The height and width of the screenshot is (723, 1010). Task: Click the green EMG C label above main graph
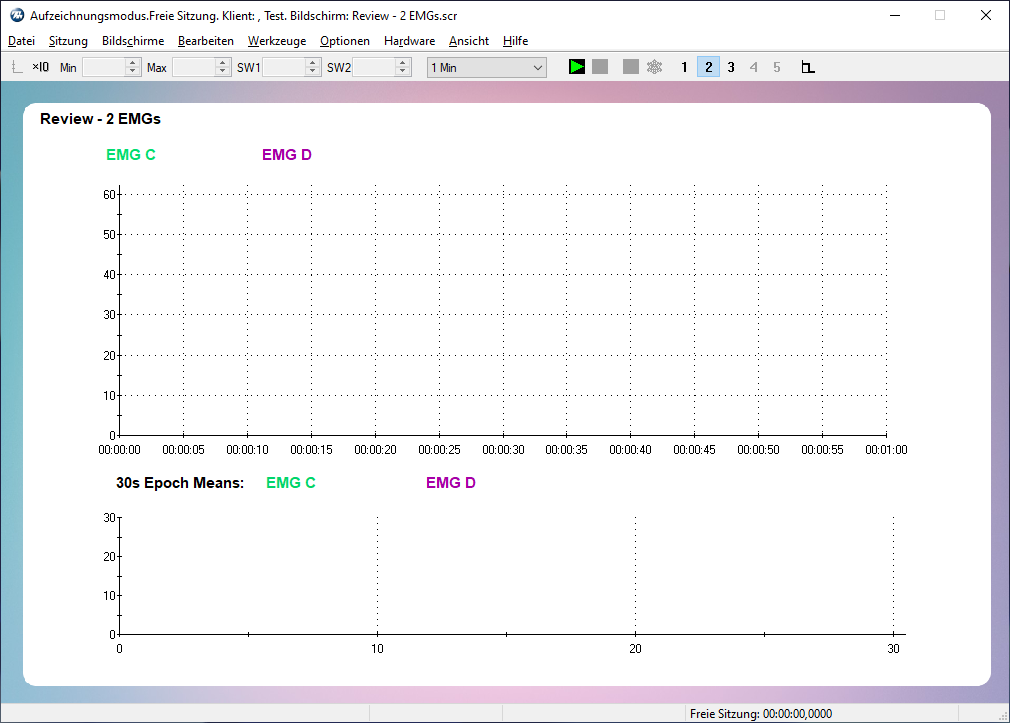tap(131, 155)
